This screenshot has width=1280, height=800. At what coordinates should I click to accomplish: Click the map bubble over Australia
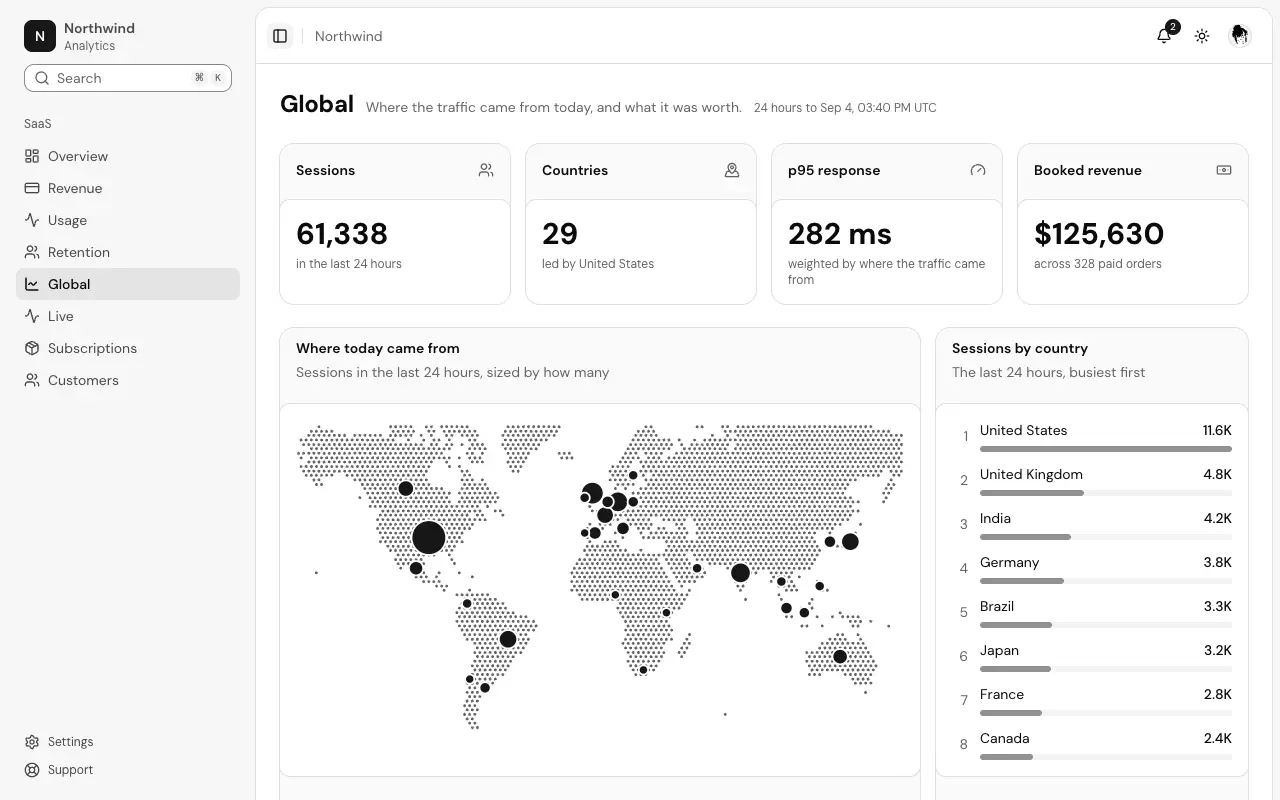(x=840, y=657)
